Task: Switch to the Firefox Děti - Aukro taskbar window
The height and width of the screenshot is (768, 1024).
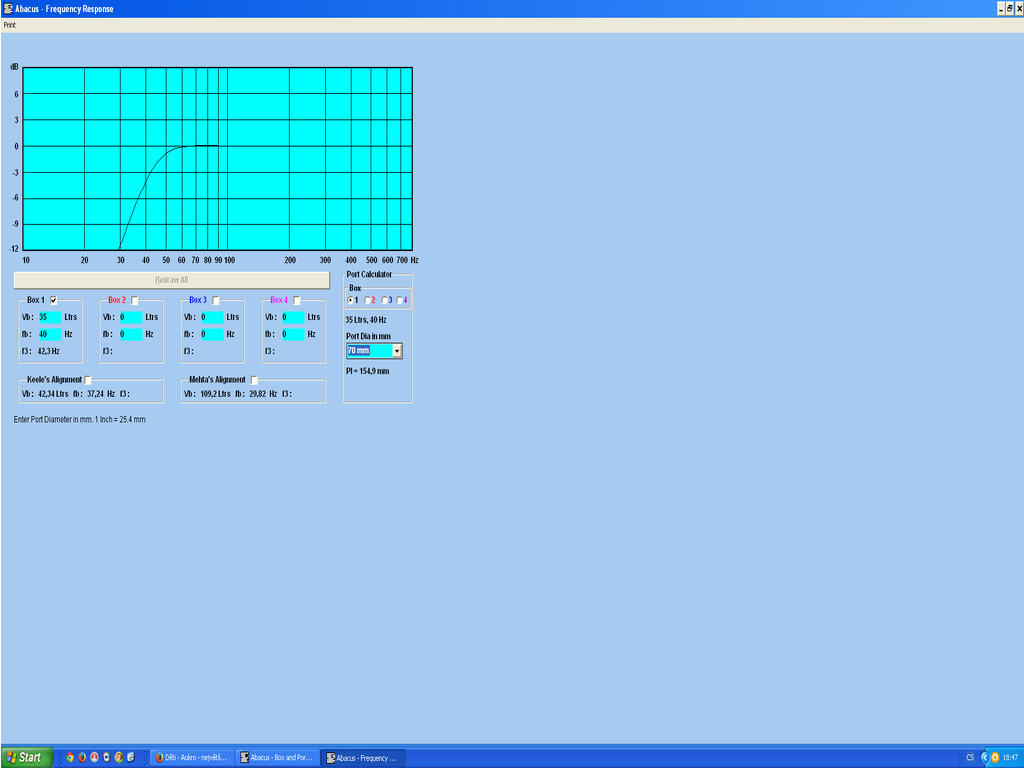Action: click(192, 758)
